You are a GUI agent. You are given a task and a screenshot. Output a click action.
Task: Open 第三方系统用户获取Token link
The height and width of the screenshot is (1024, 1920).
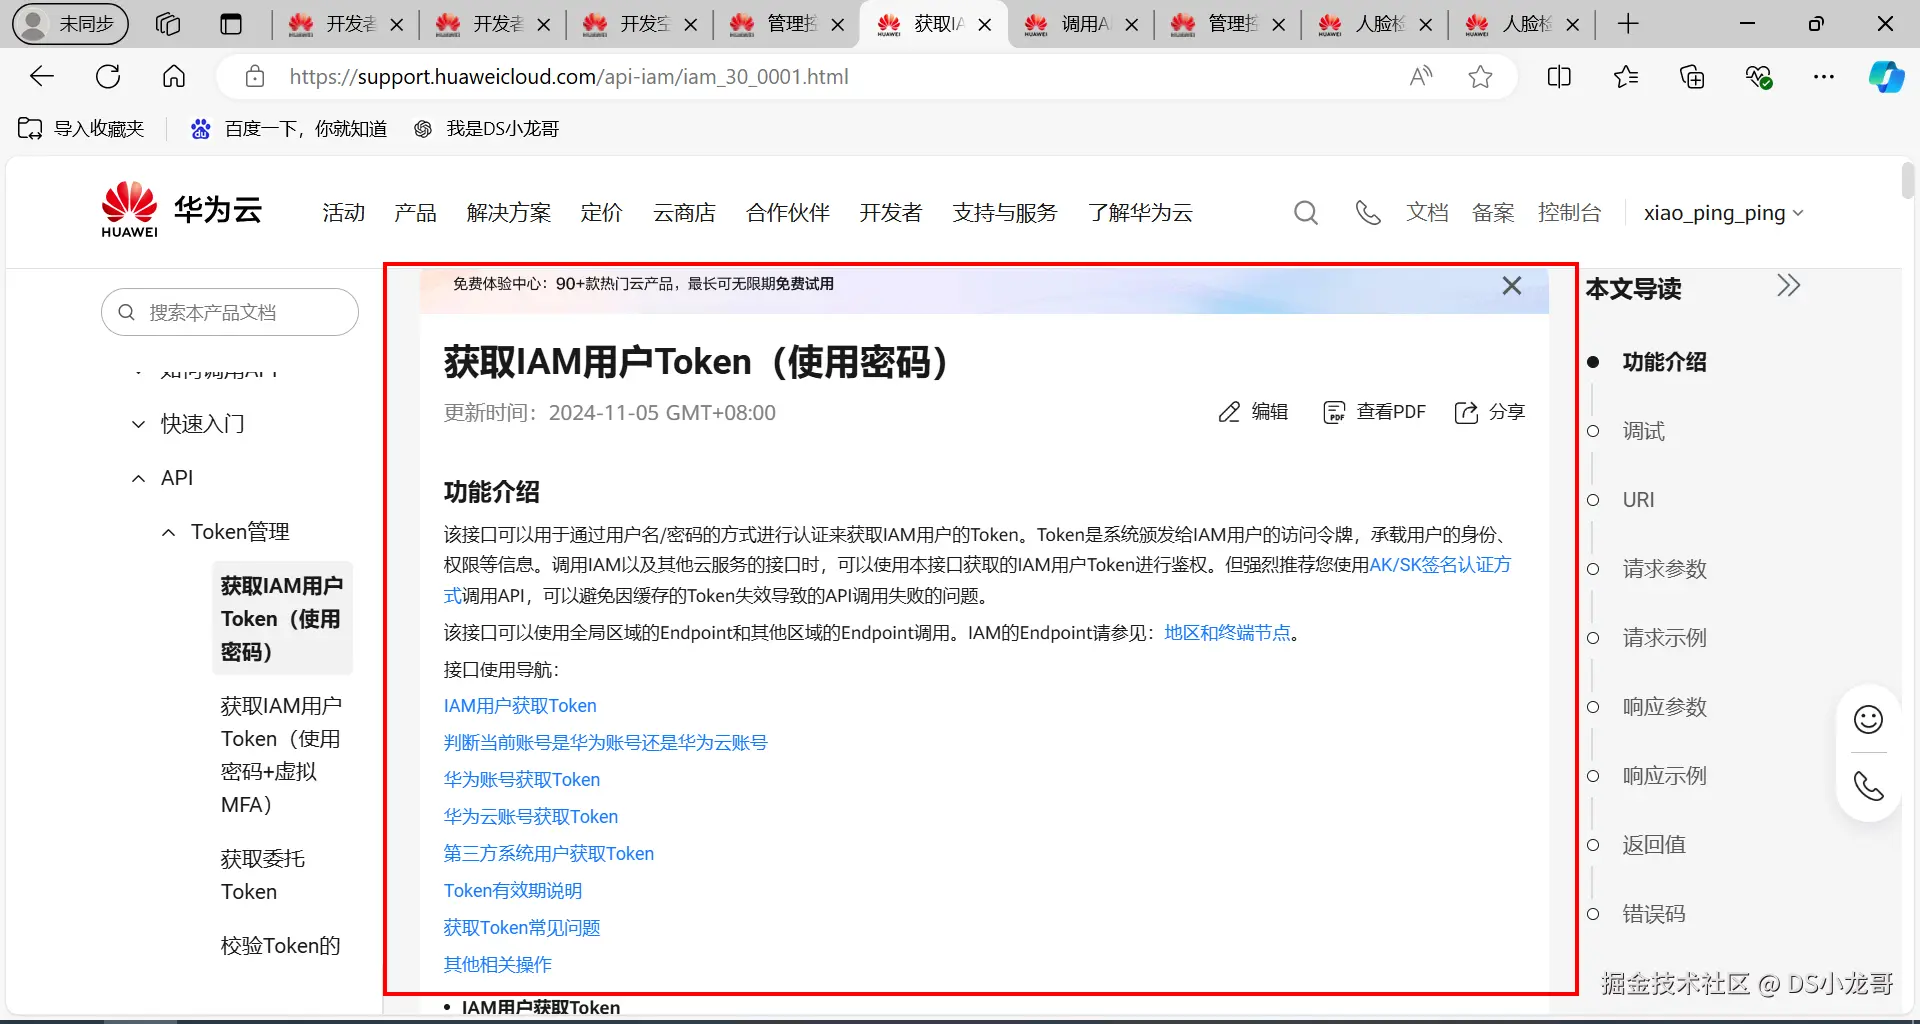pos(549,854)
